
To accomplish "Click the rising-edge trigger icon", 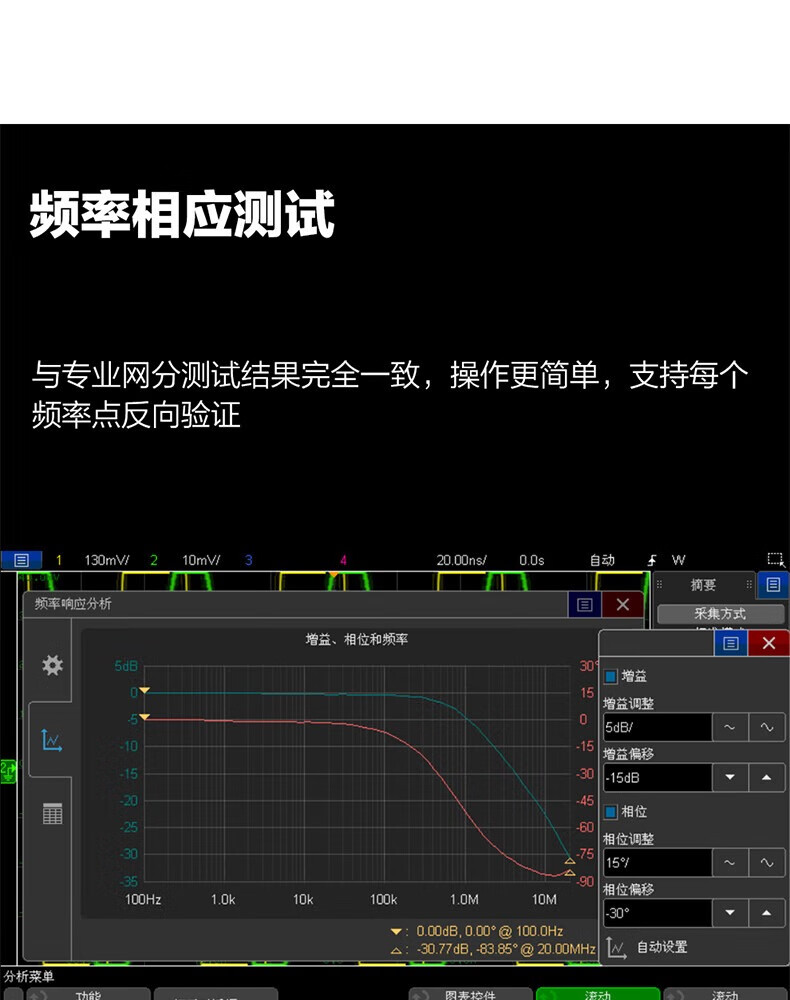I will click(652, 560).
